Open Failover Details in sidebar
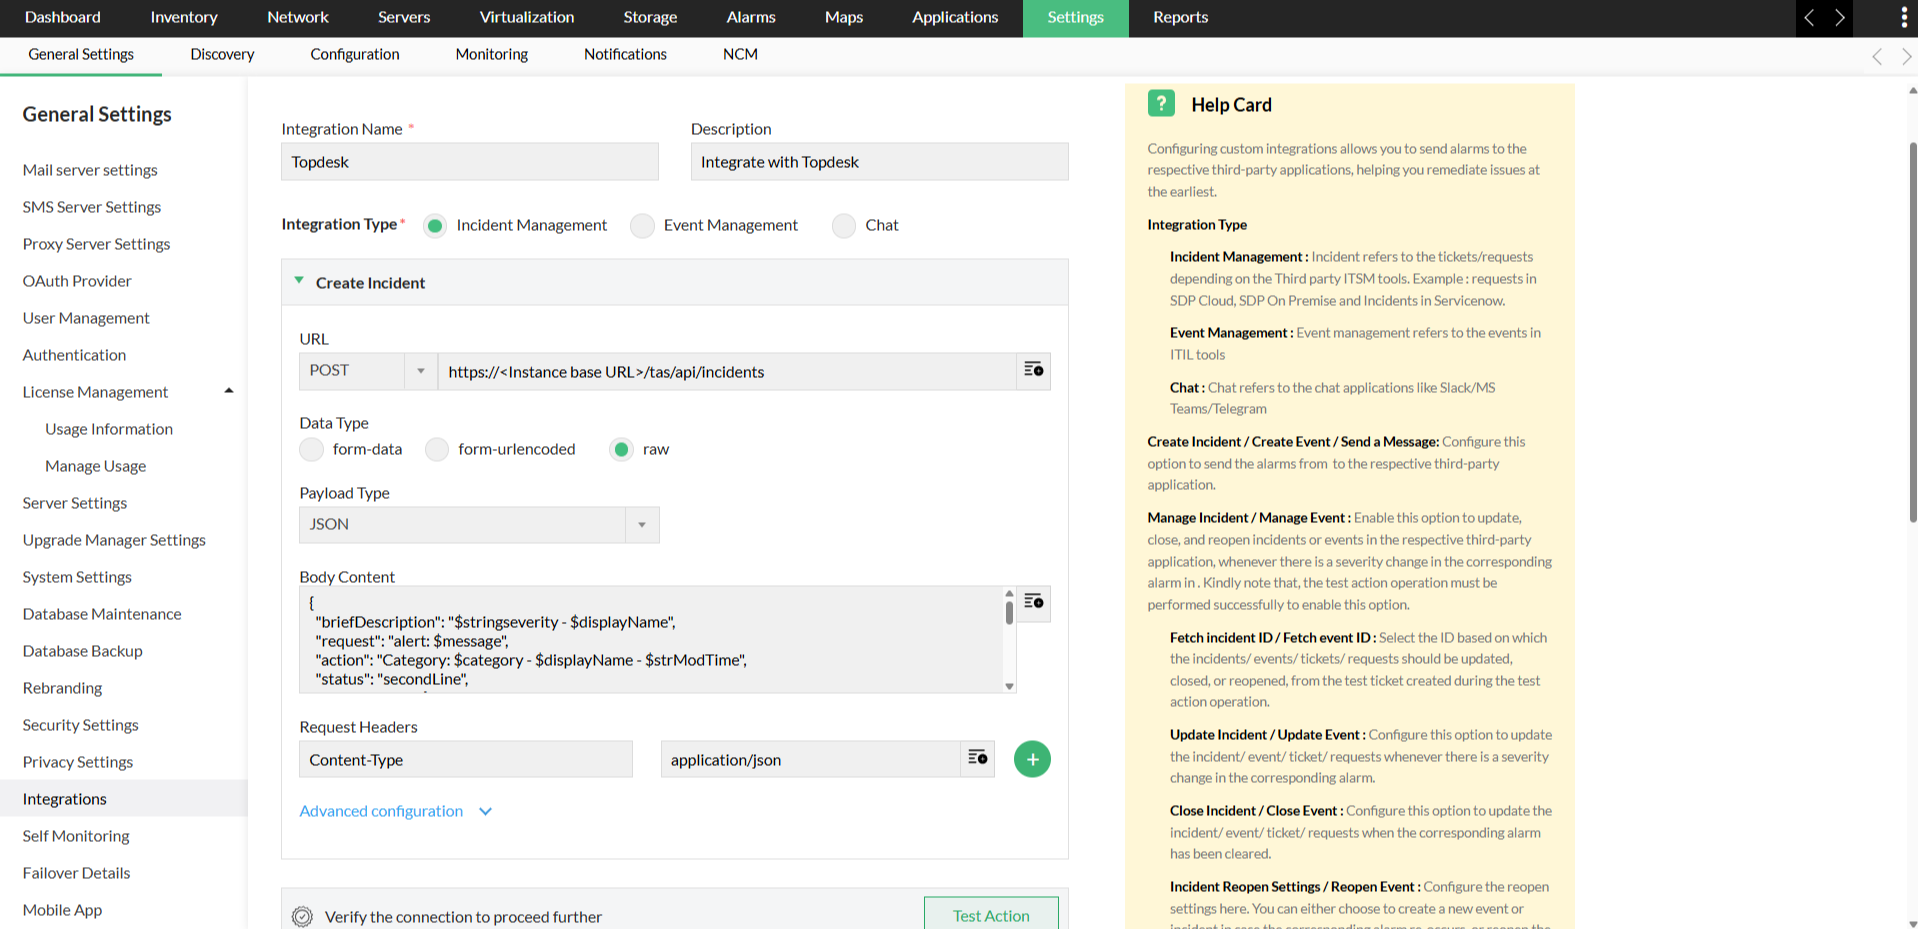The width and height of the screenshot is (1918, 929). click(x=76, y=873)
